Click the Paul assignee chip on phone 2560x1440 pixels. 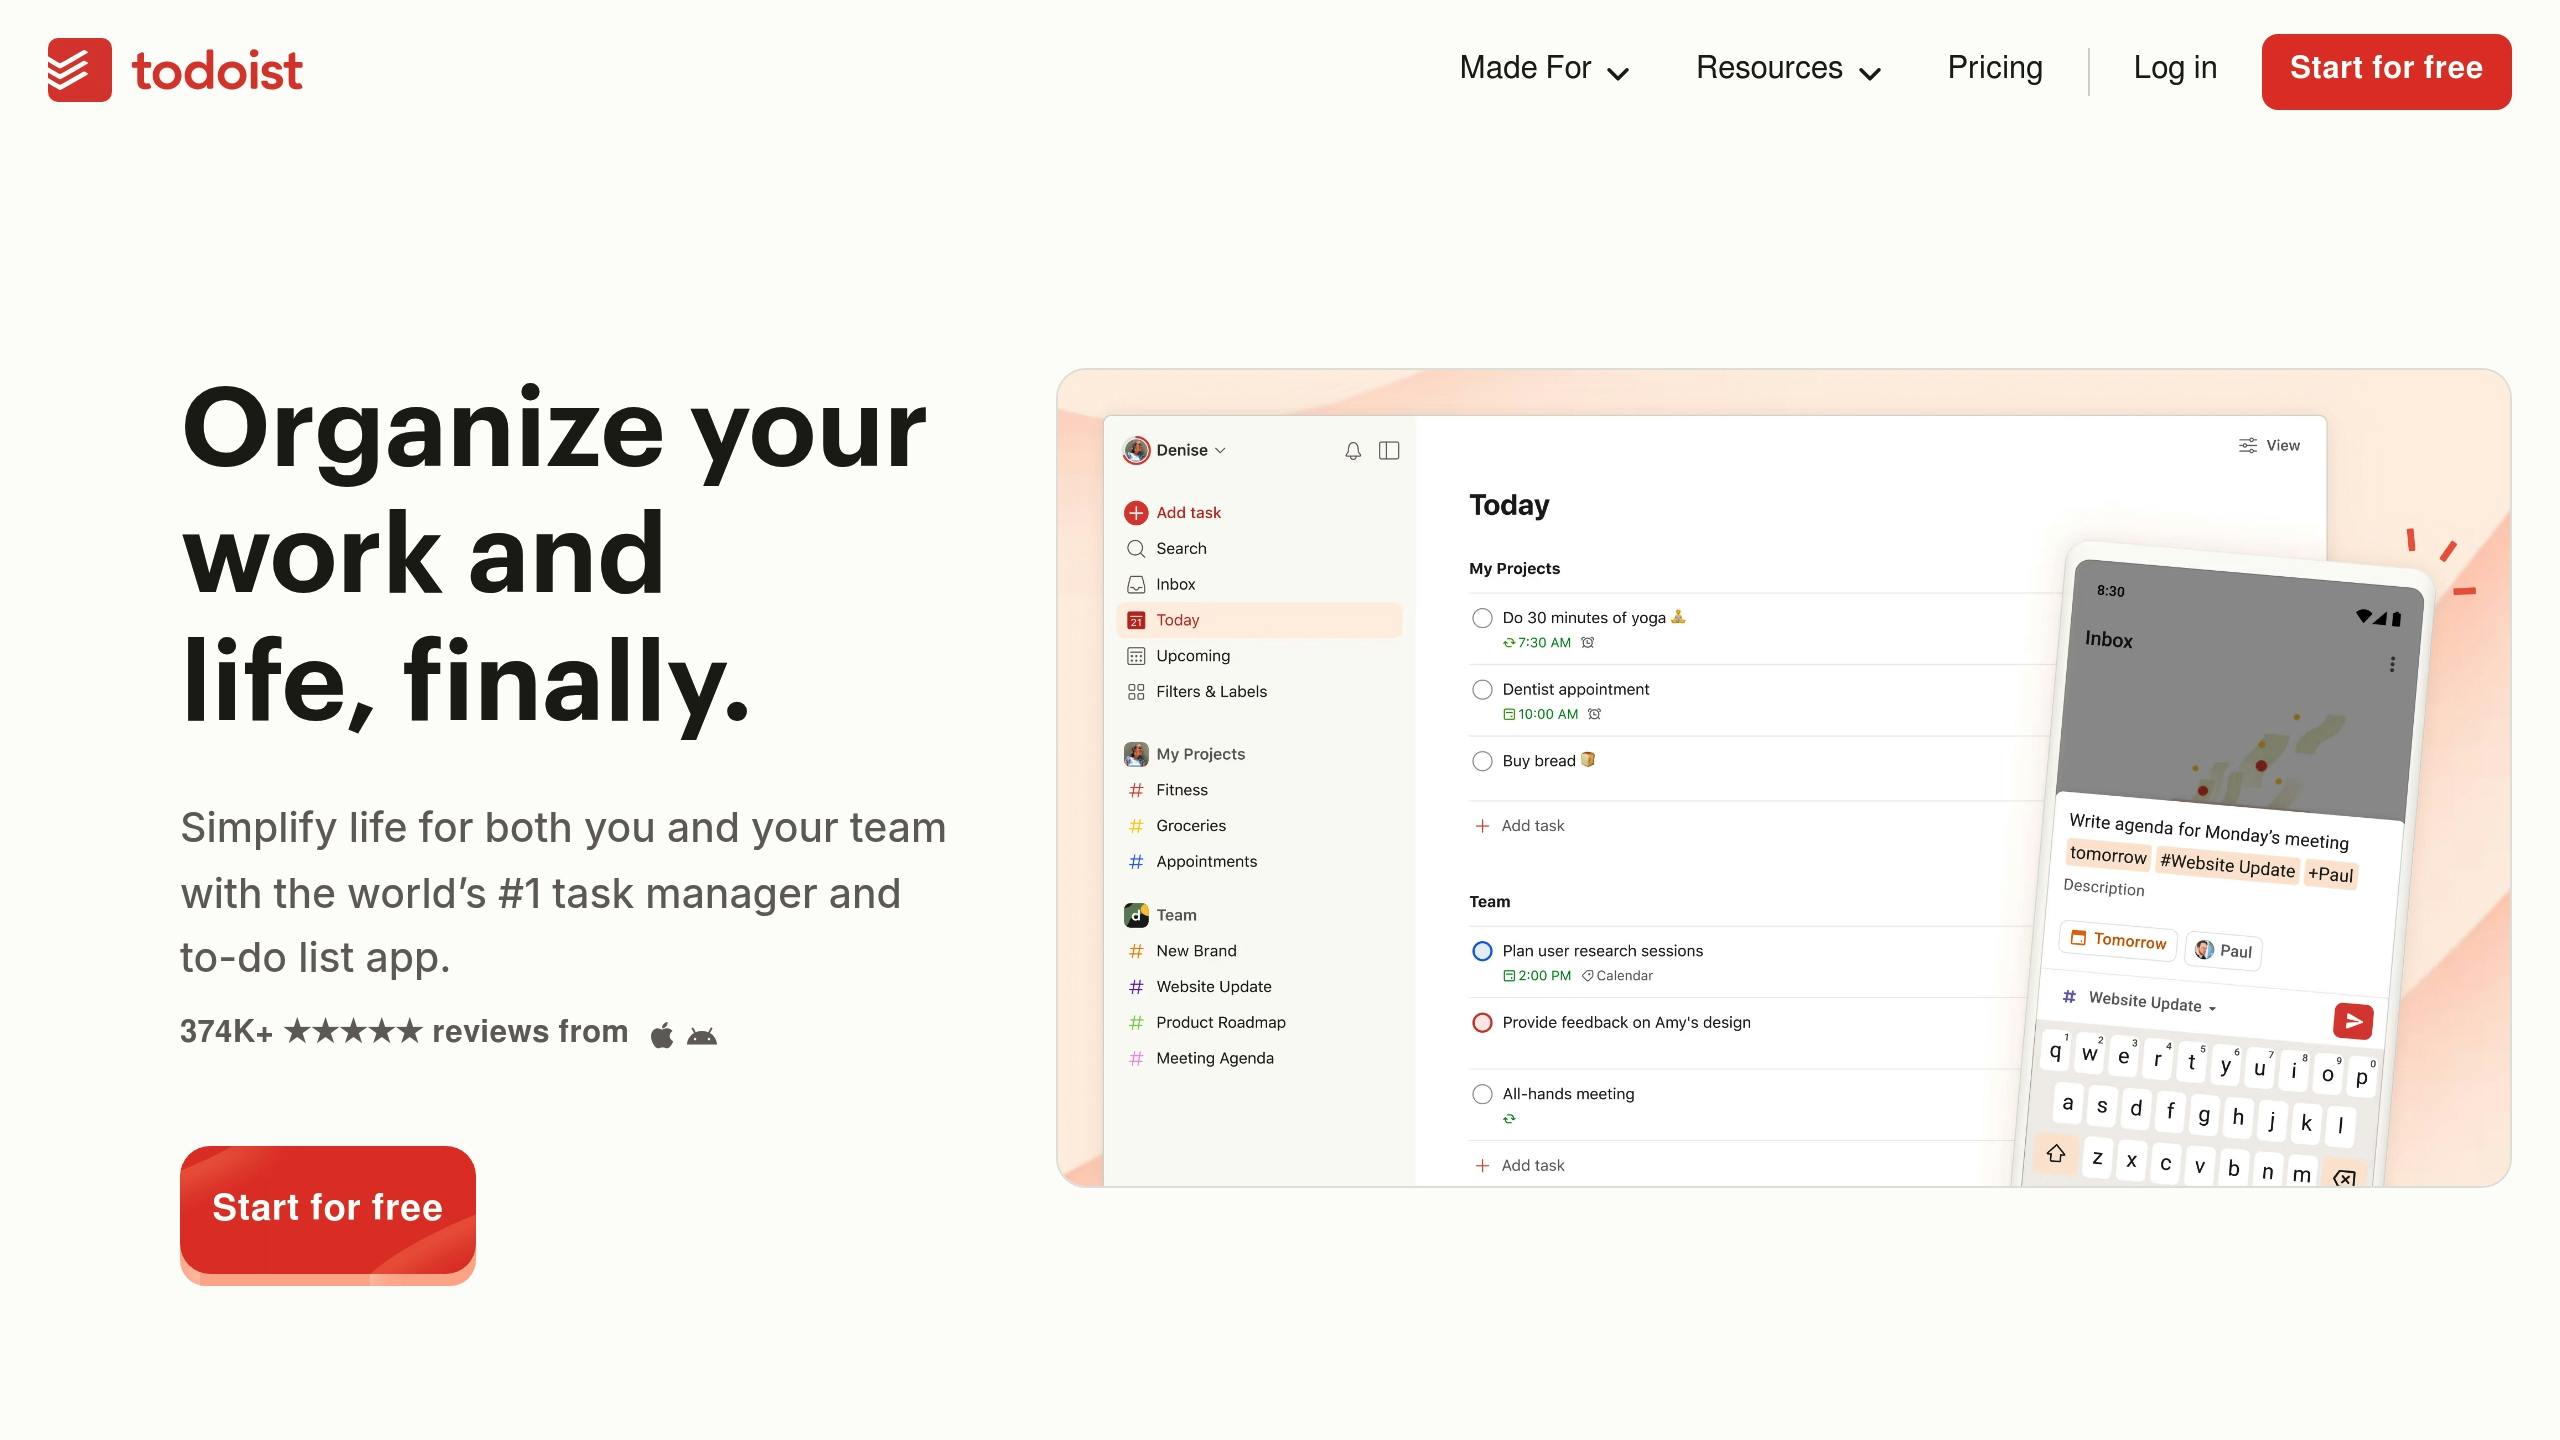pos(2224,951)
